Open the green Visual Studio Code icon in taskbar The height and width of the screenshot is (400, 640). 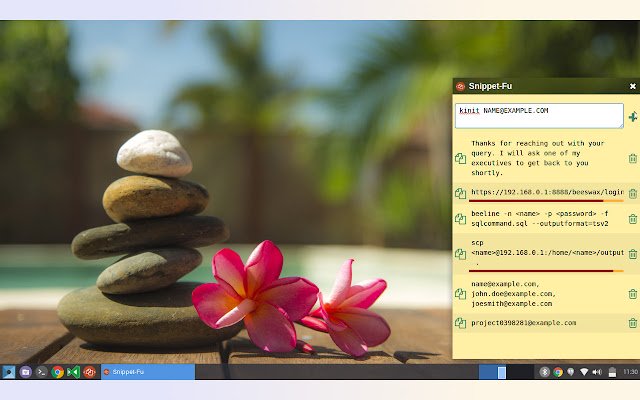pyautogui.click(x=73, y=372)
